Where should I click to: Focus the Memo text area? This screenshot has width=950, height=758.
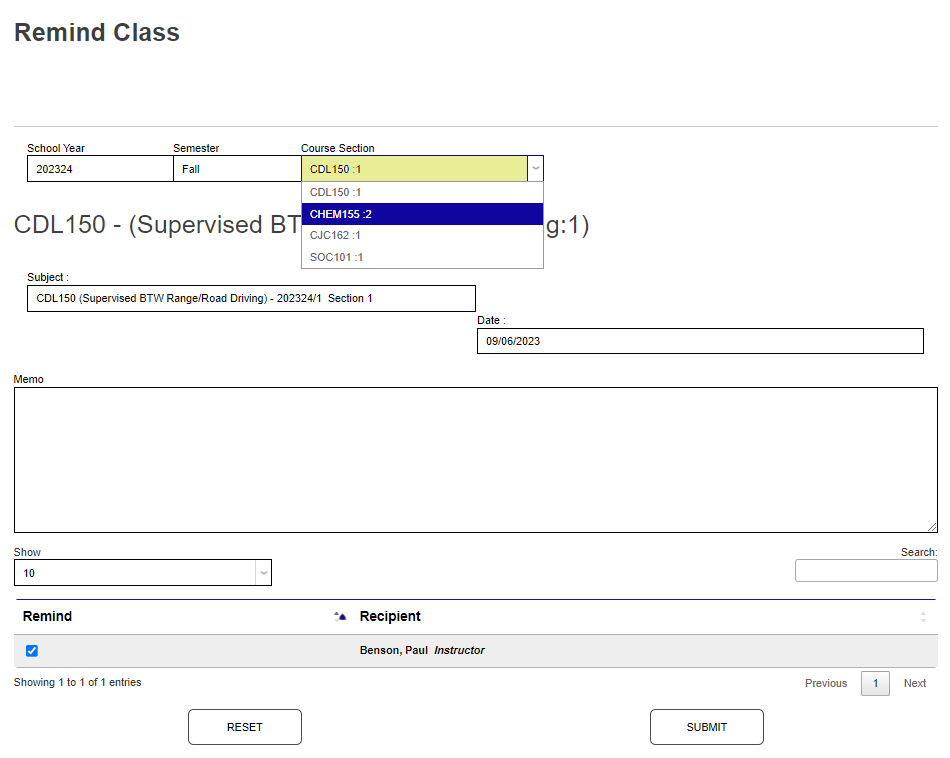pyautogui.click(x=476, y=460)
